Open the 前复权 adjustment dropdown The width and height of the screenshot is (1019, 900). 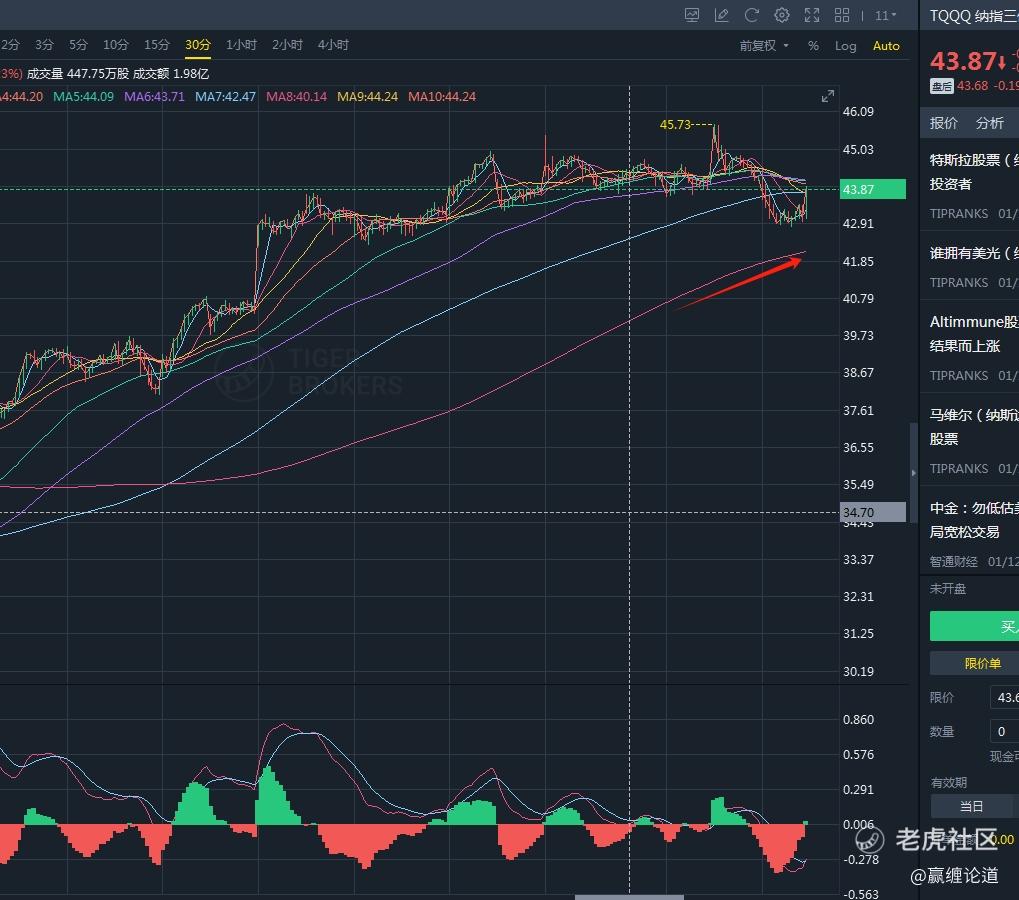764,45
